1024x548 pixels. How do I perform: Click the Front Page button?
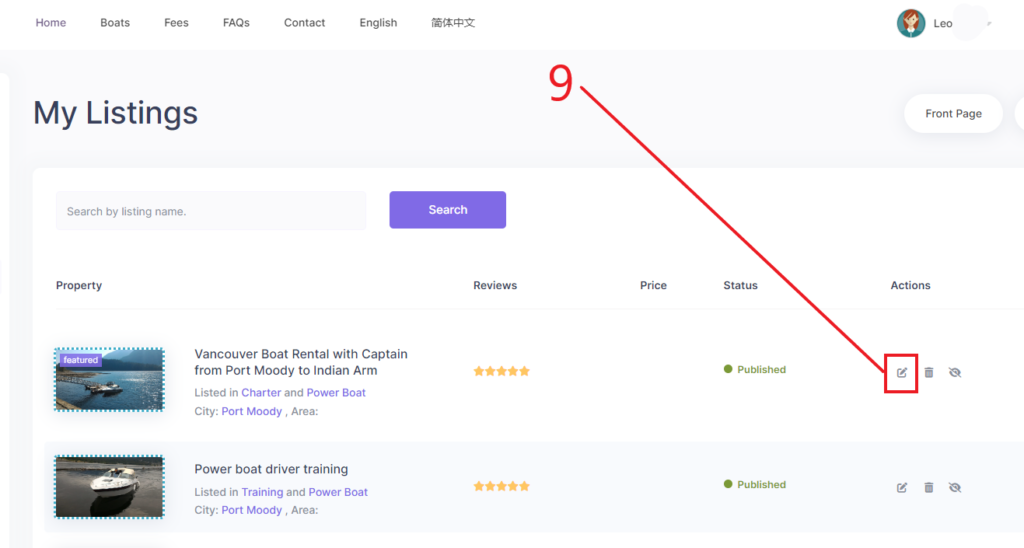click(953, 114)
